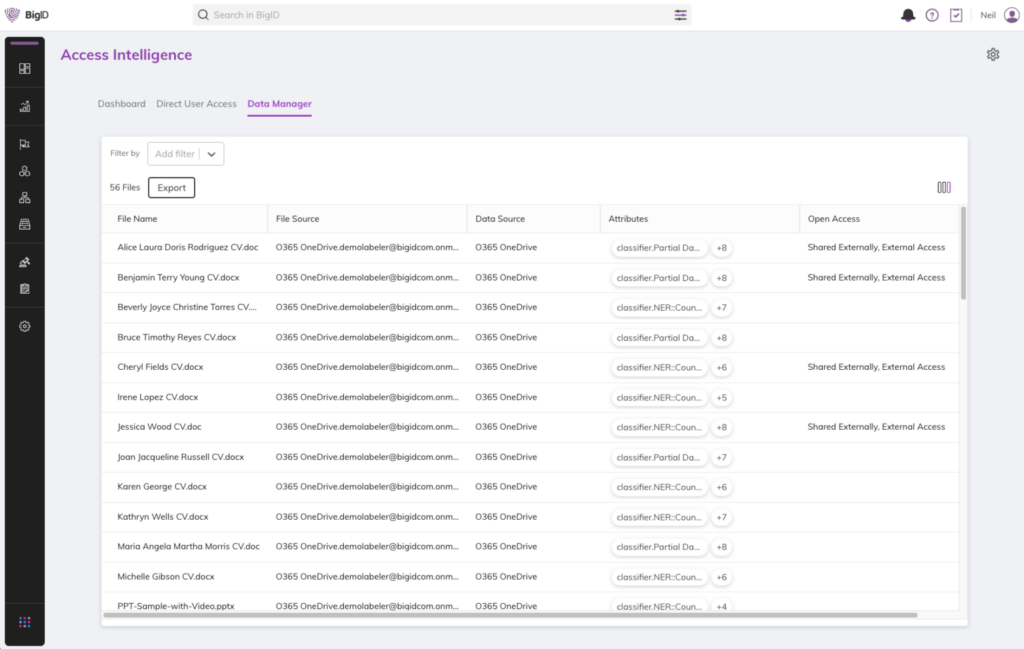Select Karen George CV.docx file
This screenshot has width=1024, height=649.
click(162, 487)
